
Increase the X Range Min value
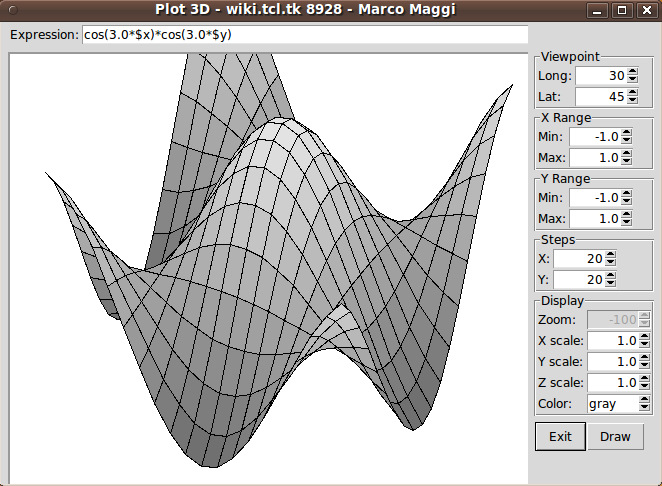pos(627,133)
